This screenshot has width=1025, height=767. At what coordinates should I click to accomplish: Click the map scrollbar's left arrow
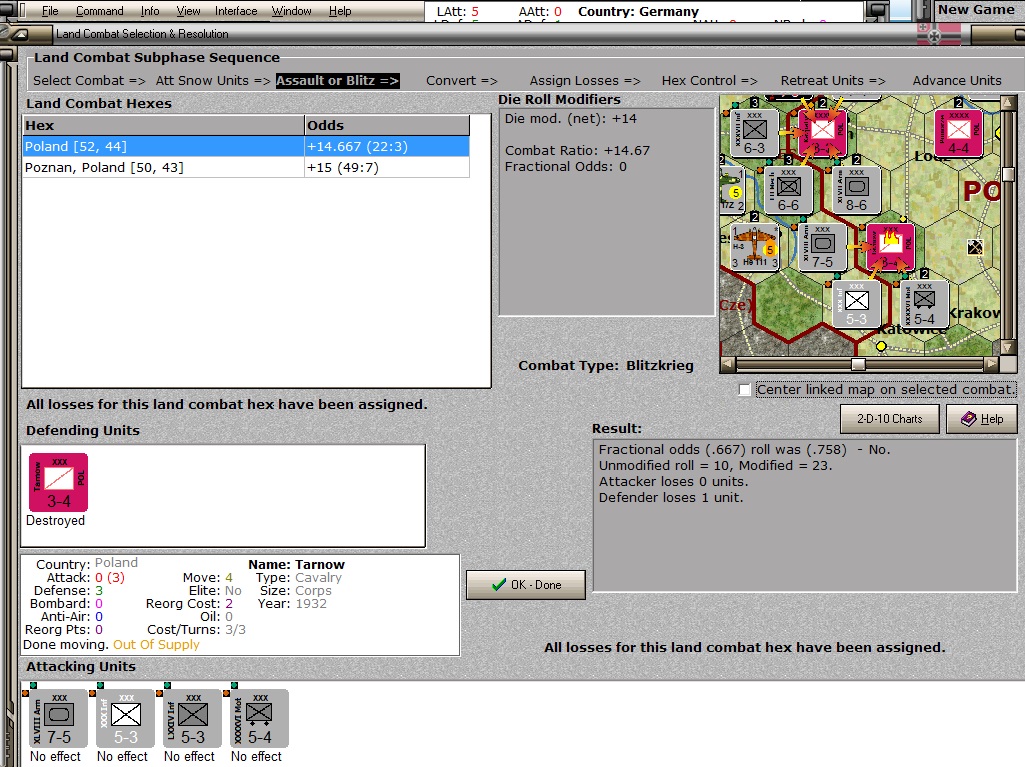(x=728, y=364)
